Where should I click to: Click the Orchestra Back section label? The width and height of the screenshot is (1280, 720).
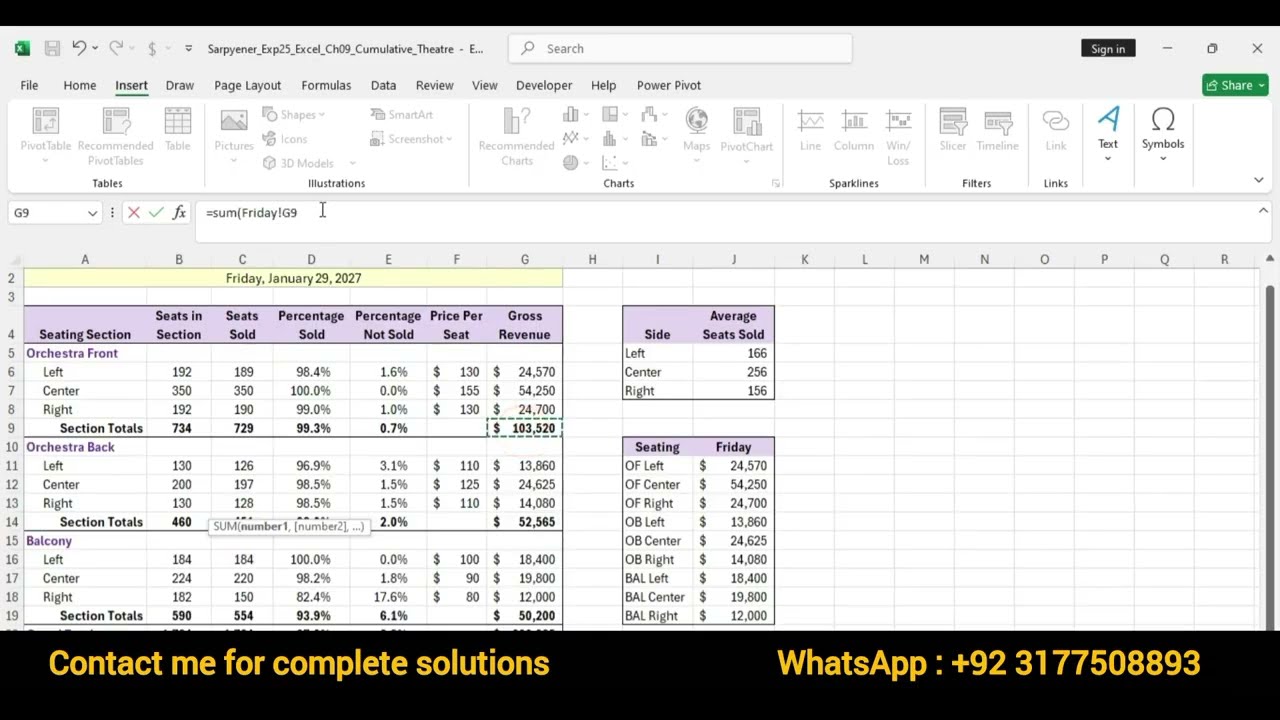pyautogui.click(x=70, y=447)
